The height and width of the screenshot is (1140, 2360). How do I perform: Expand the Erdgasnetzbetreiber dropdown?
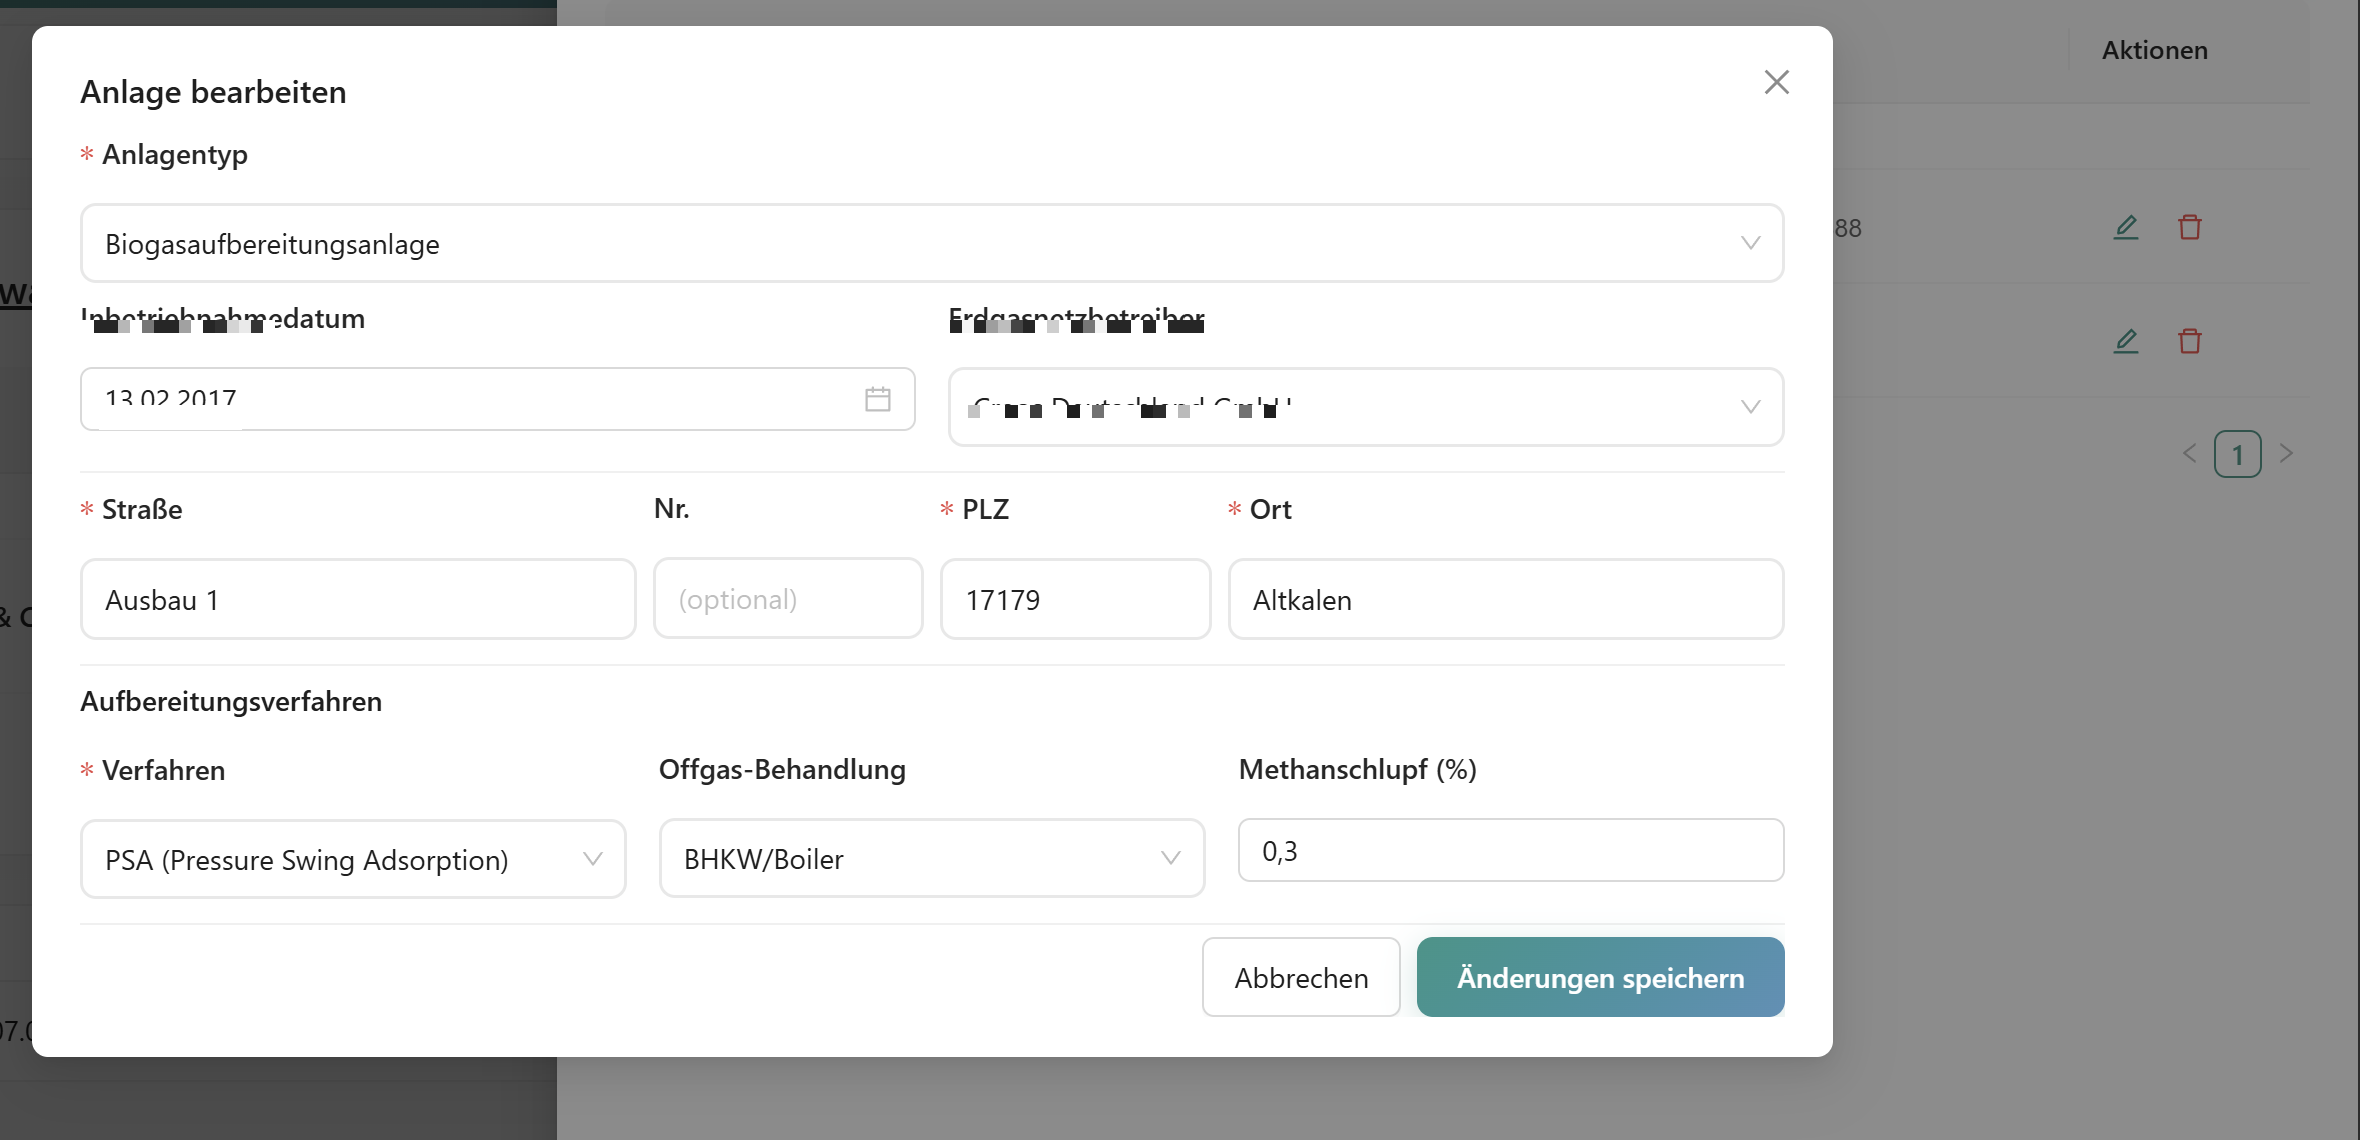point(1365,407)
